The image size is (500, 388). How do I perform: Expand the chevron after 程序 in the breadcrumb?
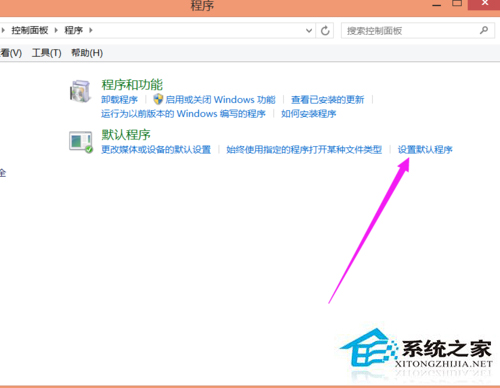point(91,30)
